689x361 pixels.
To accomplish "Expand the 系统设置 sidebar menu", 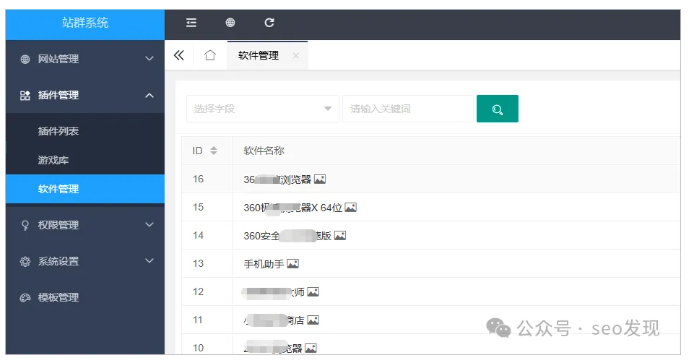I will (x=85, y=261).
